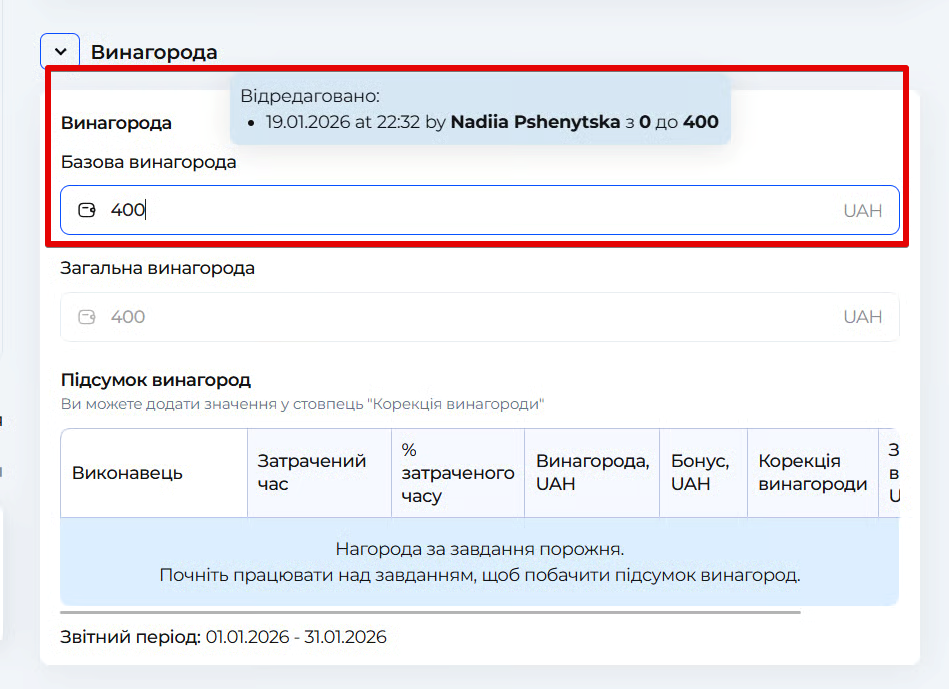The image size is (949, 689).
Task: Click the wallet icon in Загальна винагорода field
Action: (x=87, y=317)
